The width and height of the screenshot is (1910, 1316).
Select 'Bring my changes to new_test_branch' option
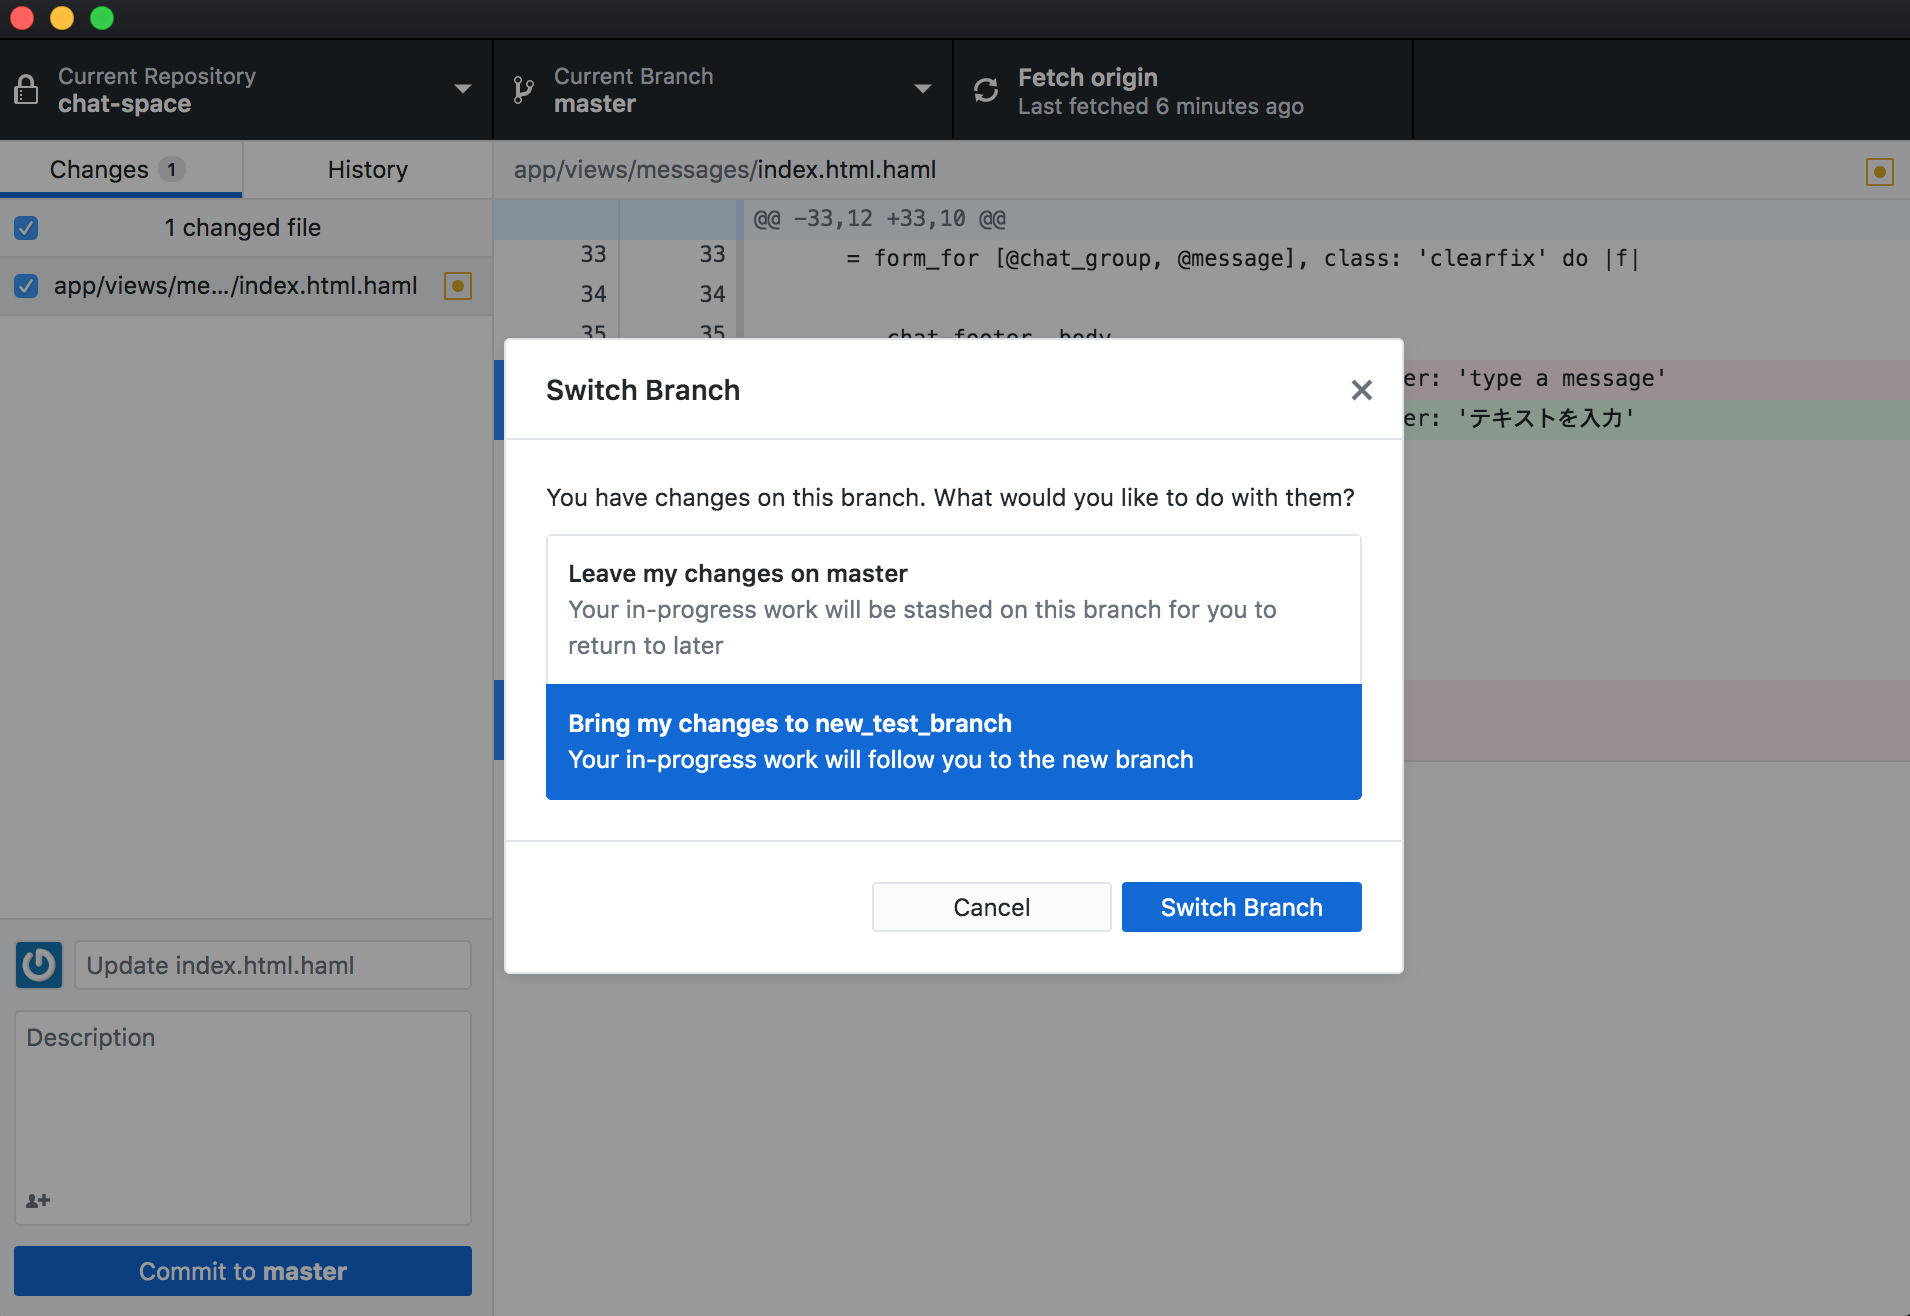pos(953,741)
